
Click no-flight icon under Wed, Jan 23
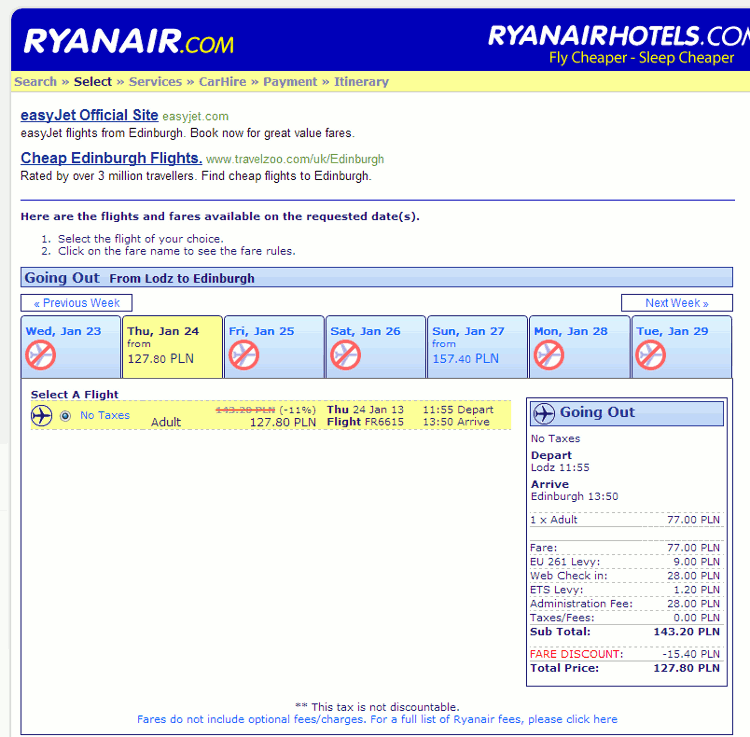(x=41, y=355)
